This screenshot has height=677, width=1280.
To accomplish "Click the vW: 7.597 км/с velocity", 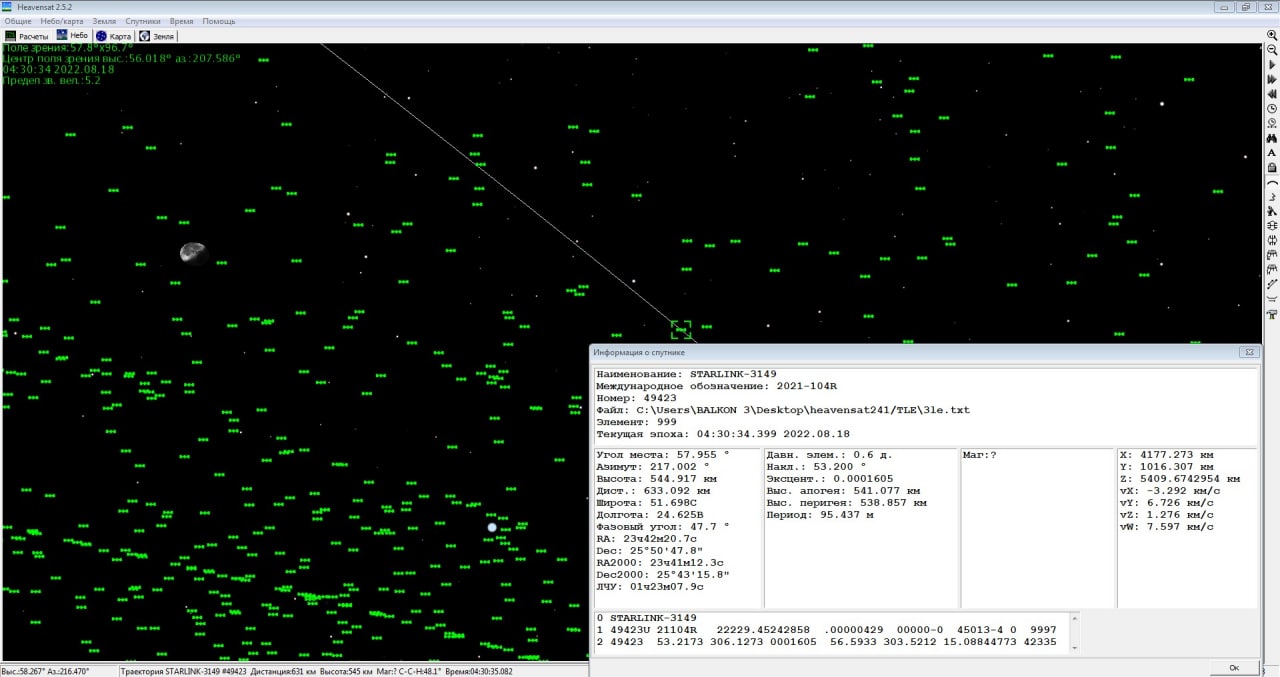I will (1167, 526).
